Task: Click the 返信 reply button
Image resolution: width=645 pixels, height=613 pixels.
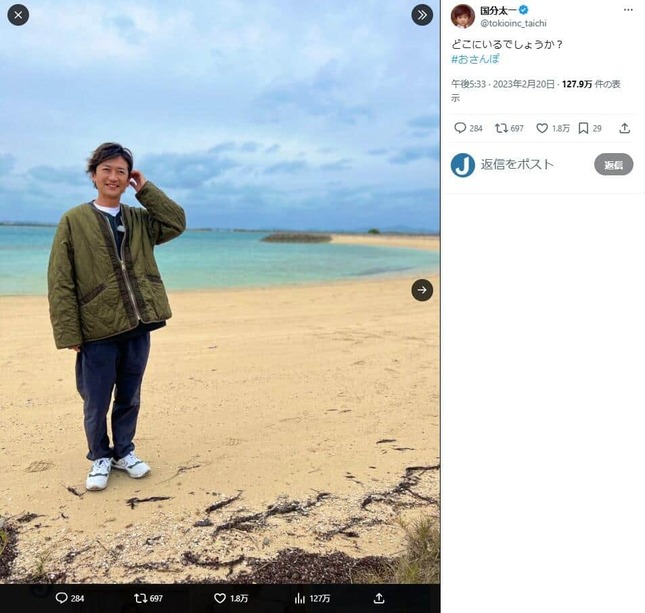Action: pyautogui.click(x=613, y=165)
